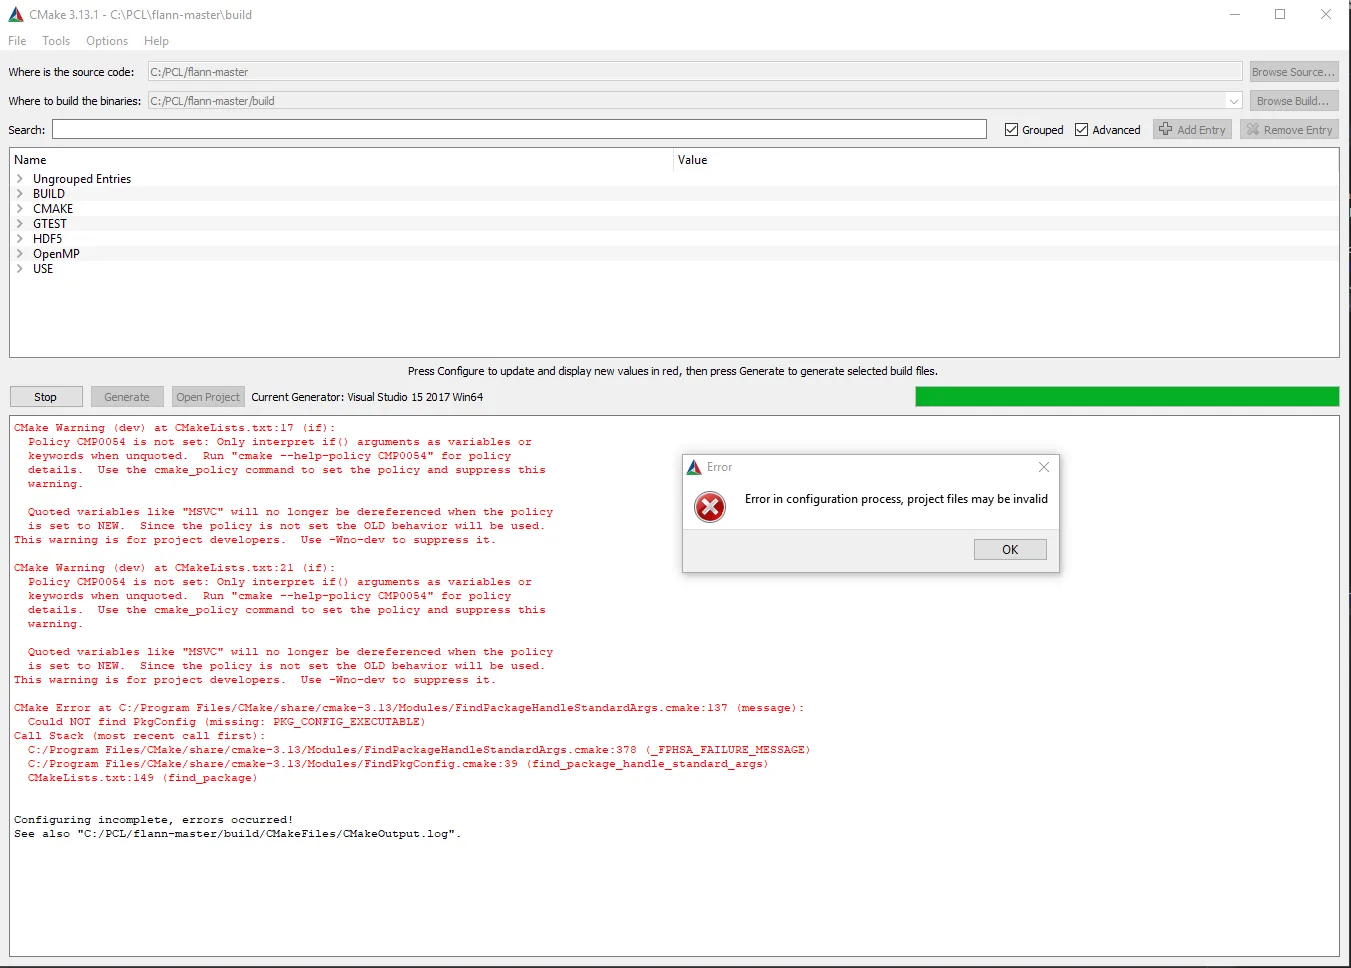Click the red error icon in dialog
The image size is (1351, 968).
[x=710, y=507]
